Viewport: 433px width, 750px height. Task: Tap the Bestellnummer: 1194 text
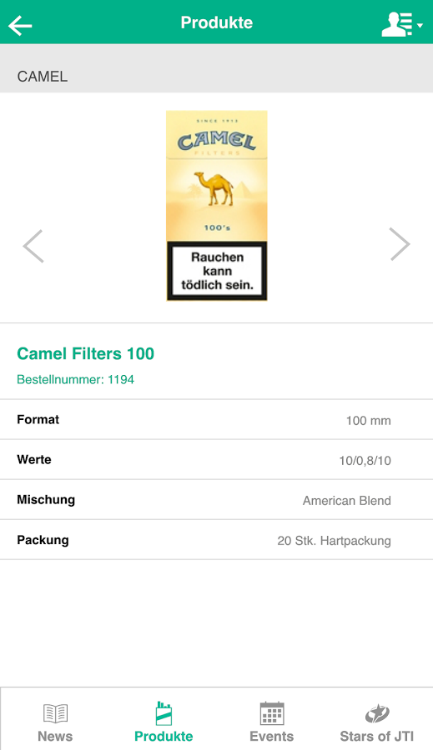pos(76,379)
